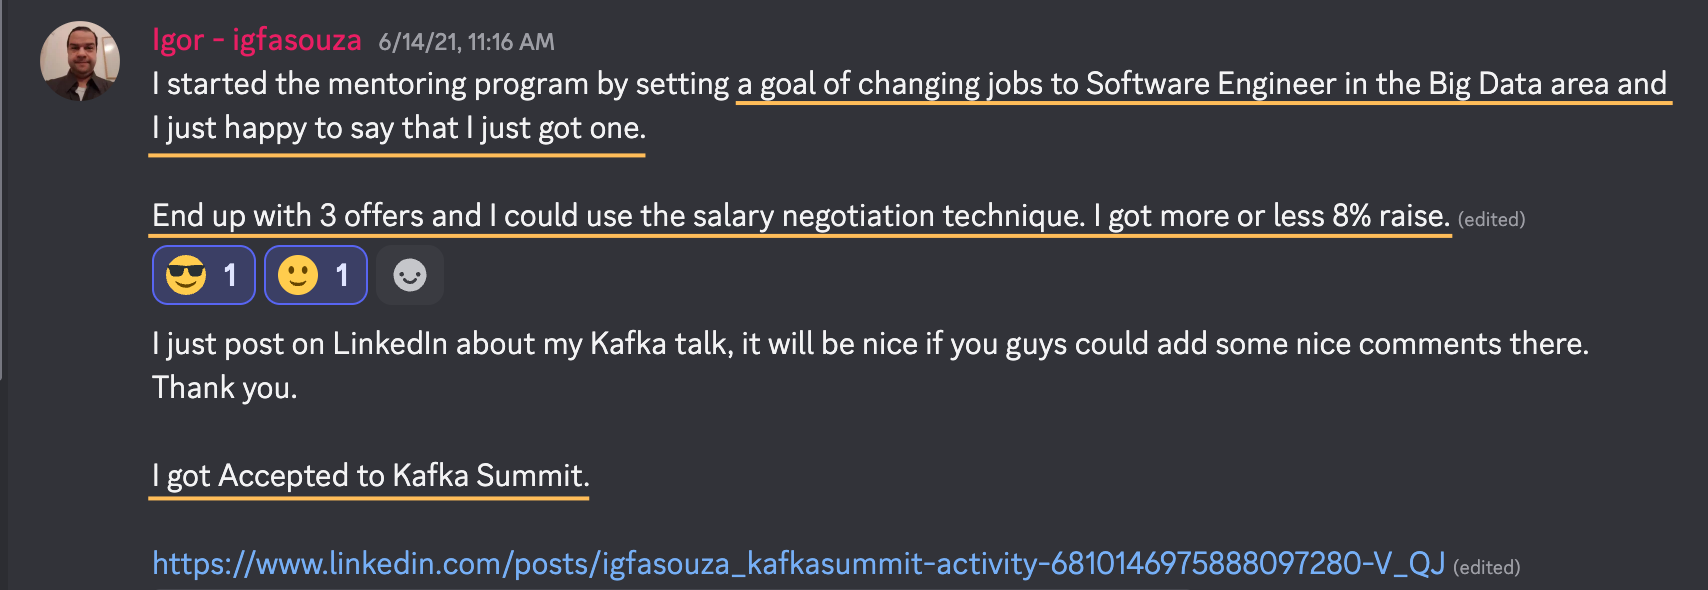Click the phrase 'add some nice comments there'

1372,344
